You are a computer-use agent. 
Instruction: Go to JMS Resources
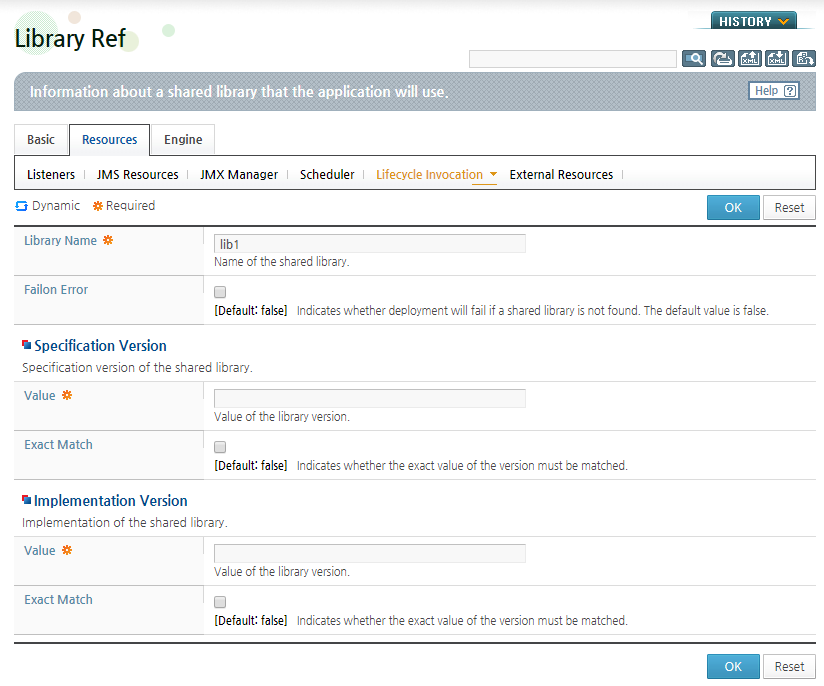tap(138, 175)
